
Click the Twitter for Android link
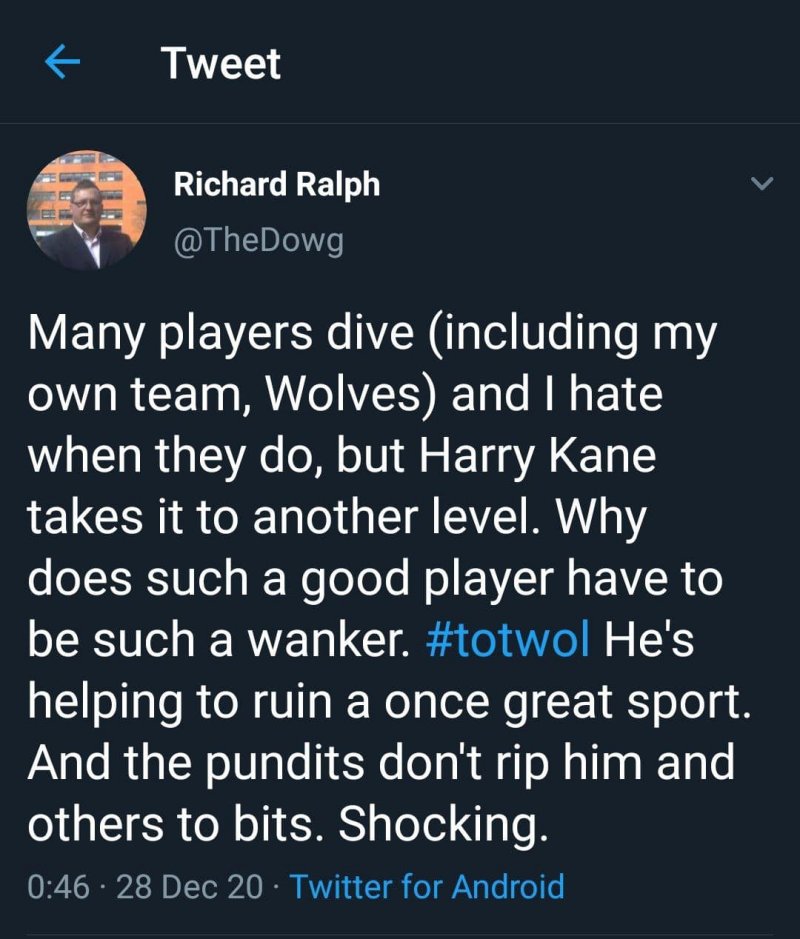coord(427,886)
